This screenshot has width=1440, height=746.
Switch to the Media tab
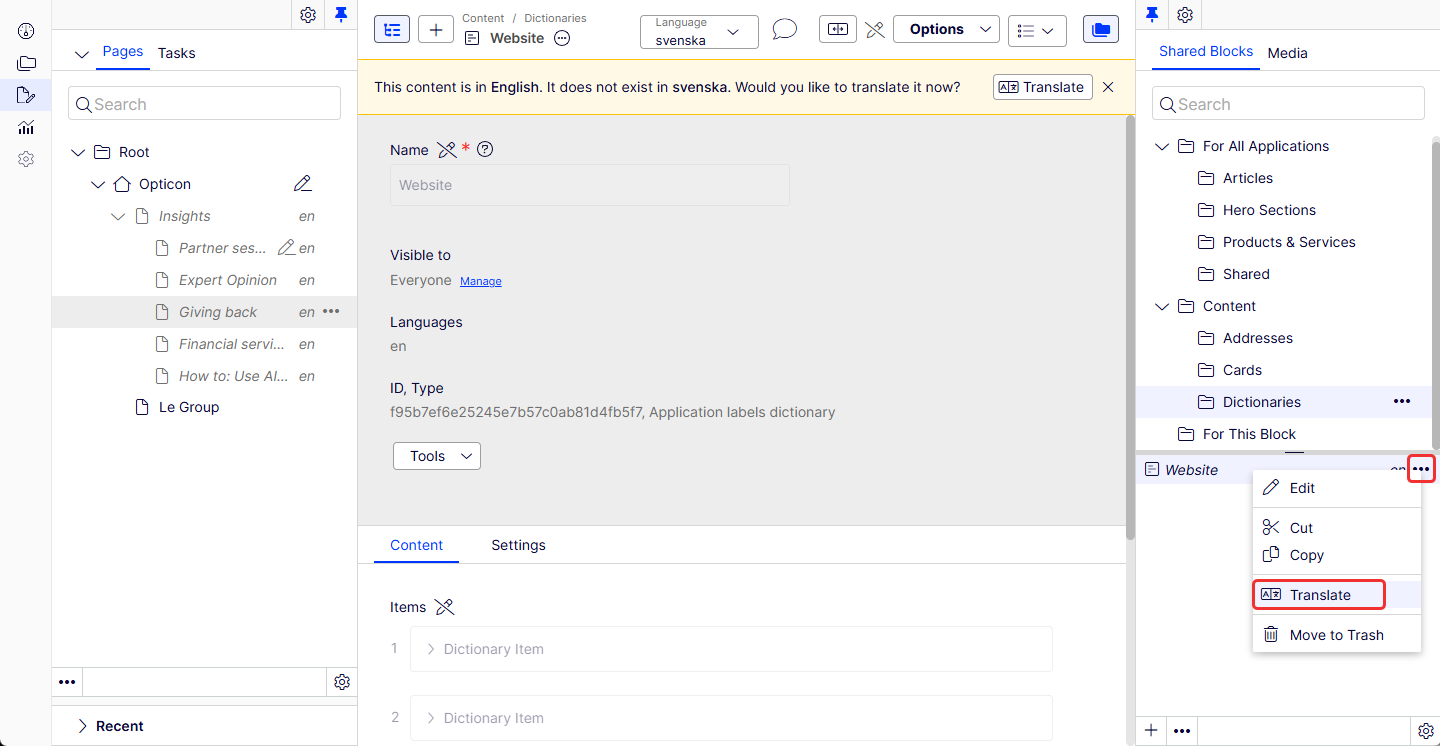tap(1288, 53)
